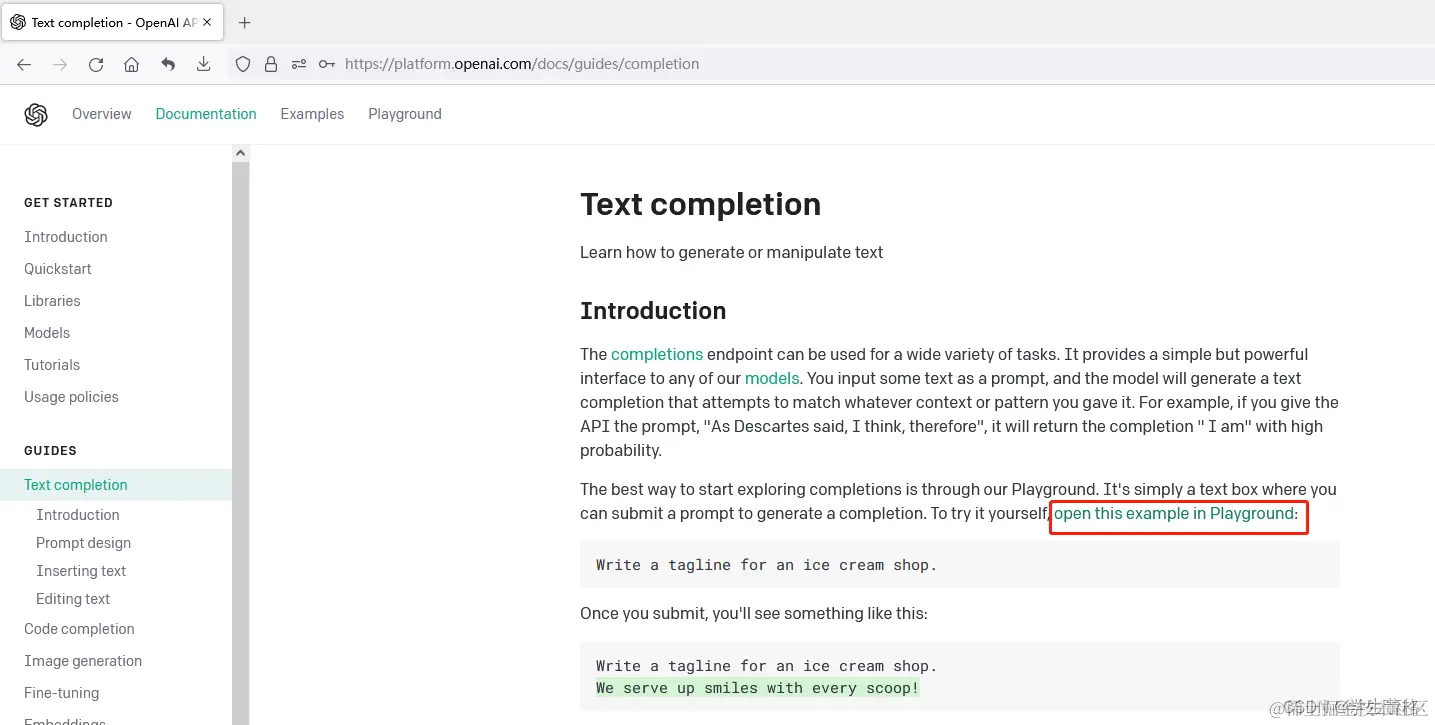Open the Tutorials sidebar link
Screen dimensions: 1435x725
tap(52, 365)
